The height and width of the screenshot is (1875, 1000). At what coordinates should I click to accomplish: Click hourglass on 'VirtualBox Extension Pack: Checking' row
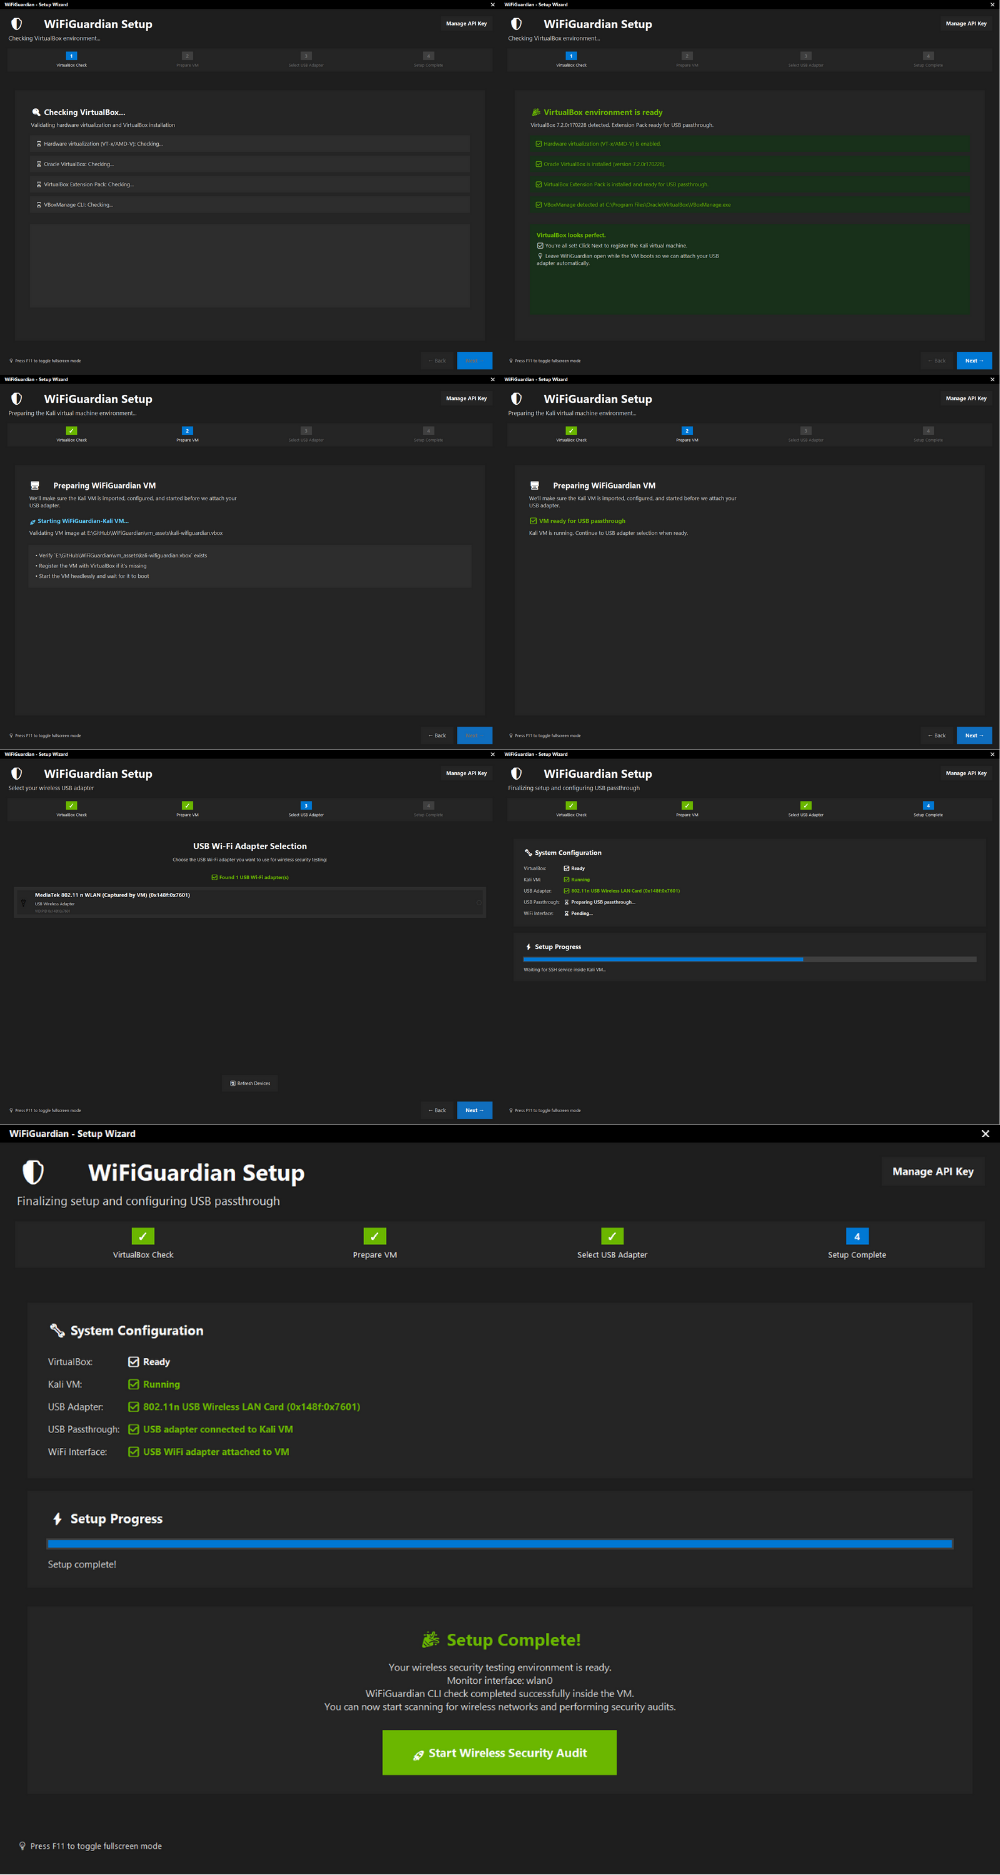[x=39, y=184]
